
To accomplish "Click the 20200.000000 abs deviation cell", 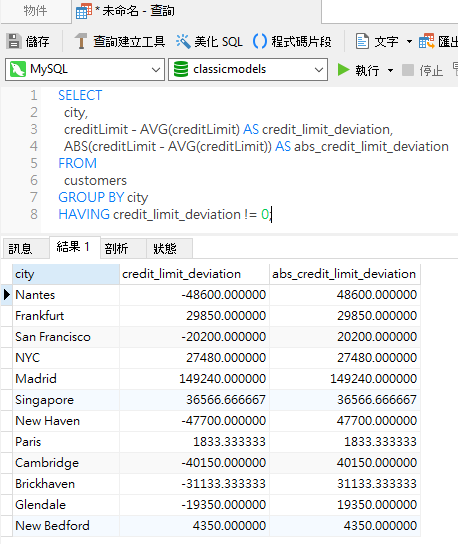I will click(x=345, y=337).
